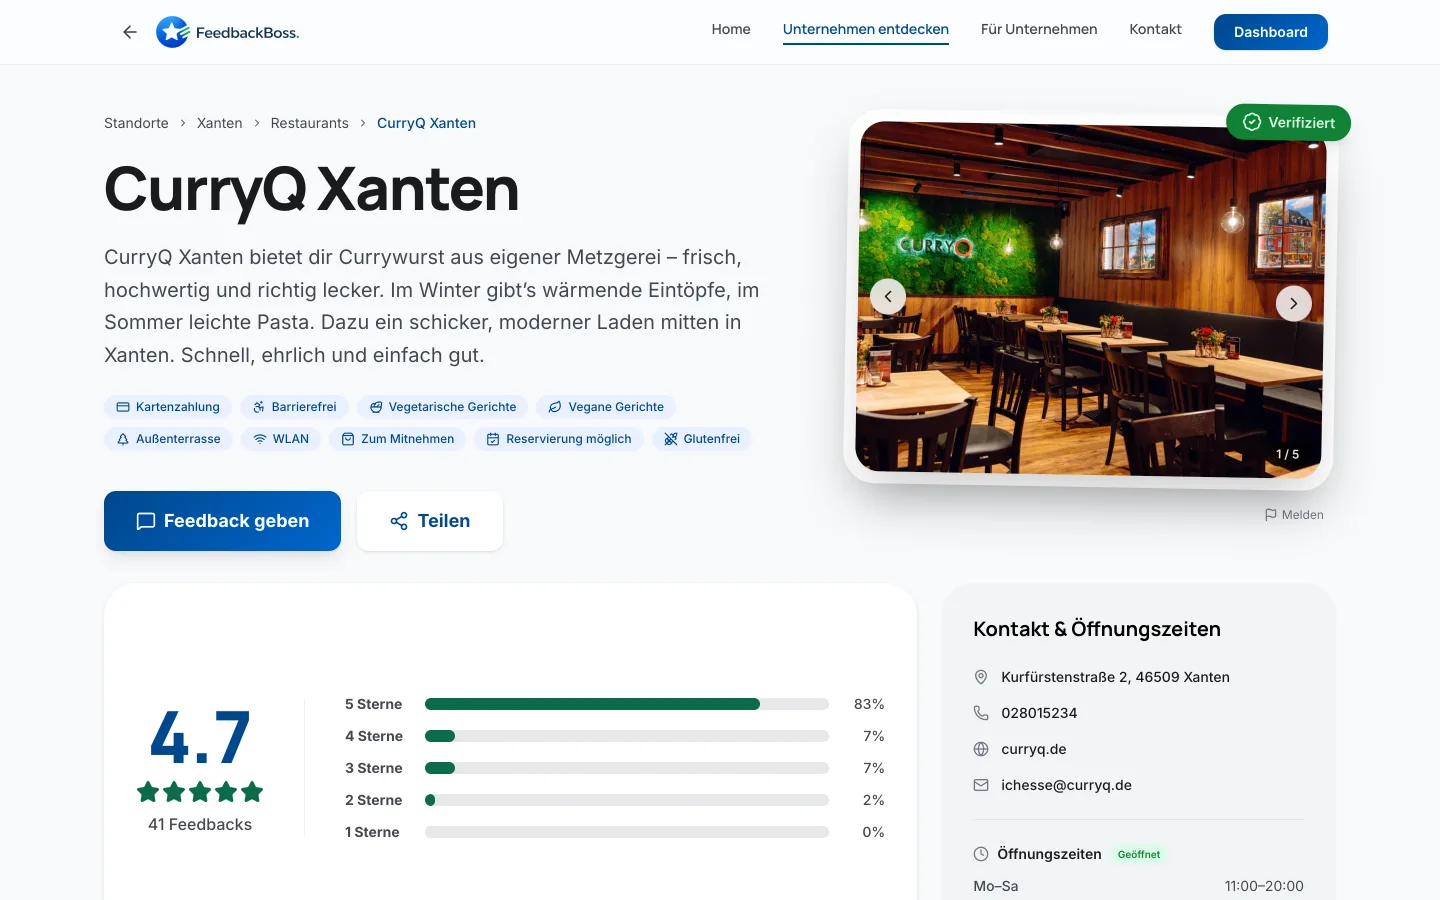Viewport: 1440px width, 900px height.
Task: Click the 41 Feedbacks count
Action: click(x=200, y=824)
